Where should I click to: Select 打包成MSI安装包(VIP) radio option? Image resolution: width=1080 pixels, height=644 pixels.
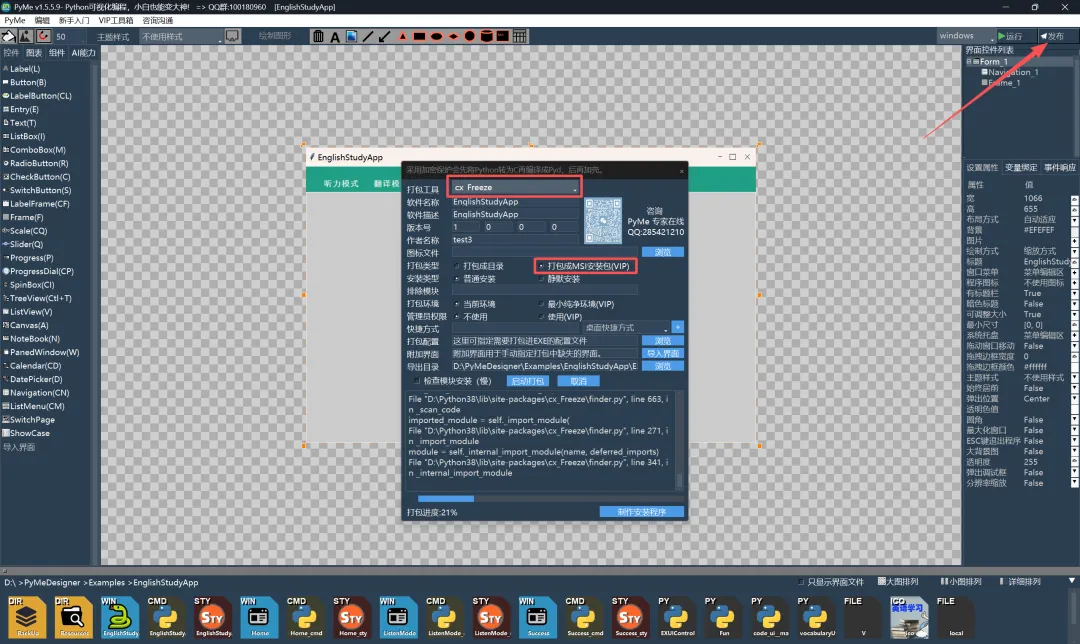pyautogui.click(x=585, y=266)
